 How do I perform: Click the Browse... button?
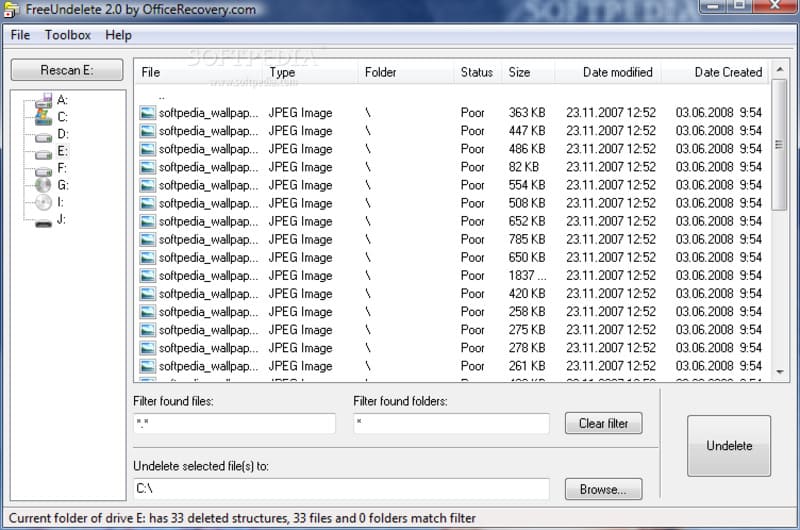603,489
